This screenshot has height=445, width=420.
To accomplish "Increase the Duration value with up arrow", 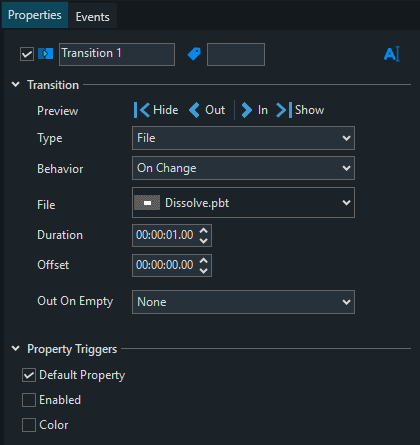I will pyautogui.click(x=204, y=230).
